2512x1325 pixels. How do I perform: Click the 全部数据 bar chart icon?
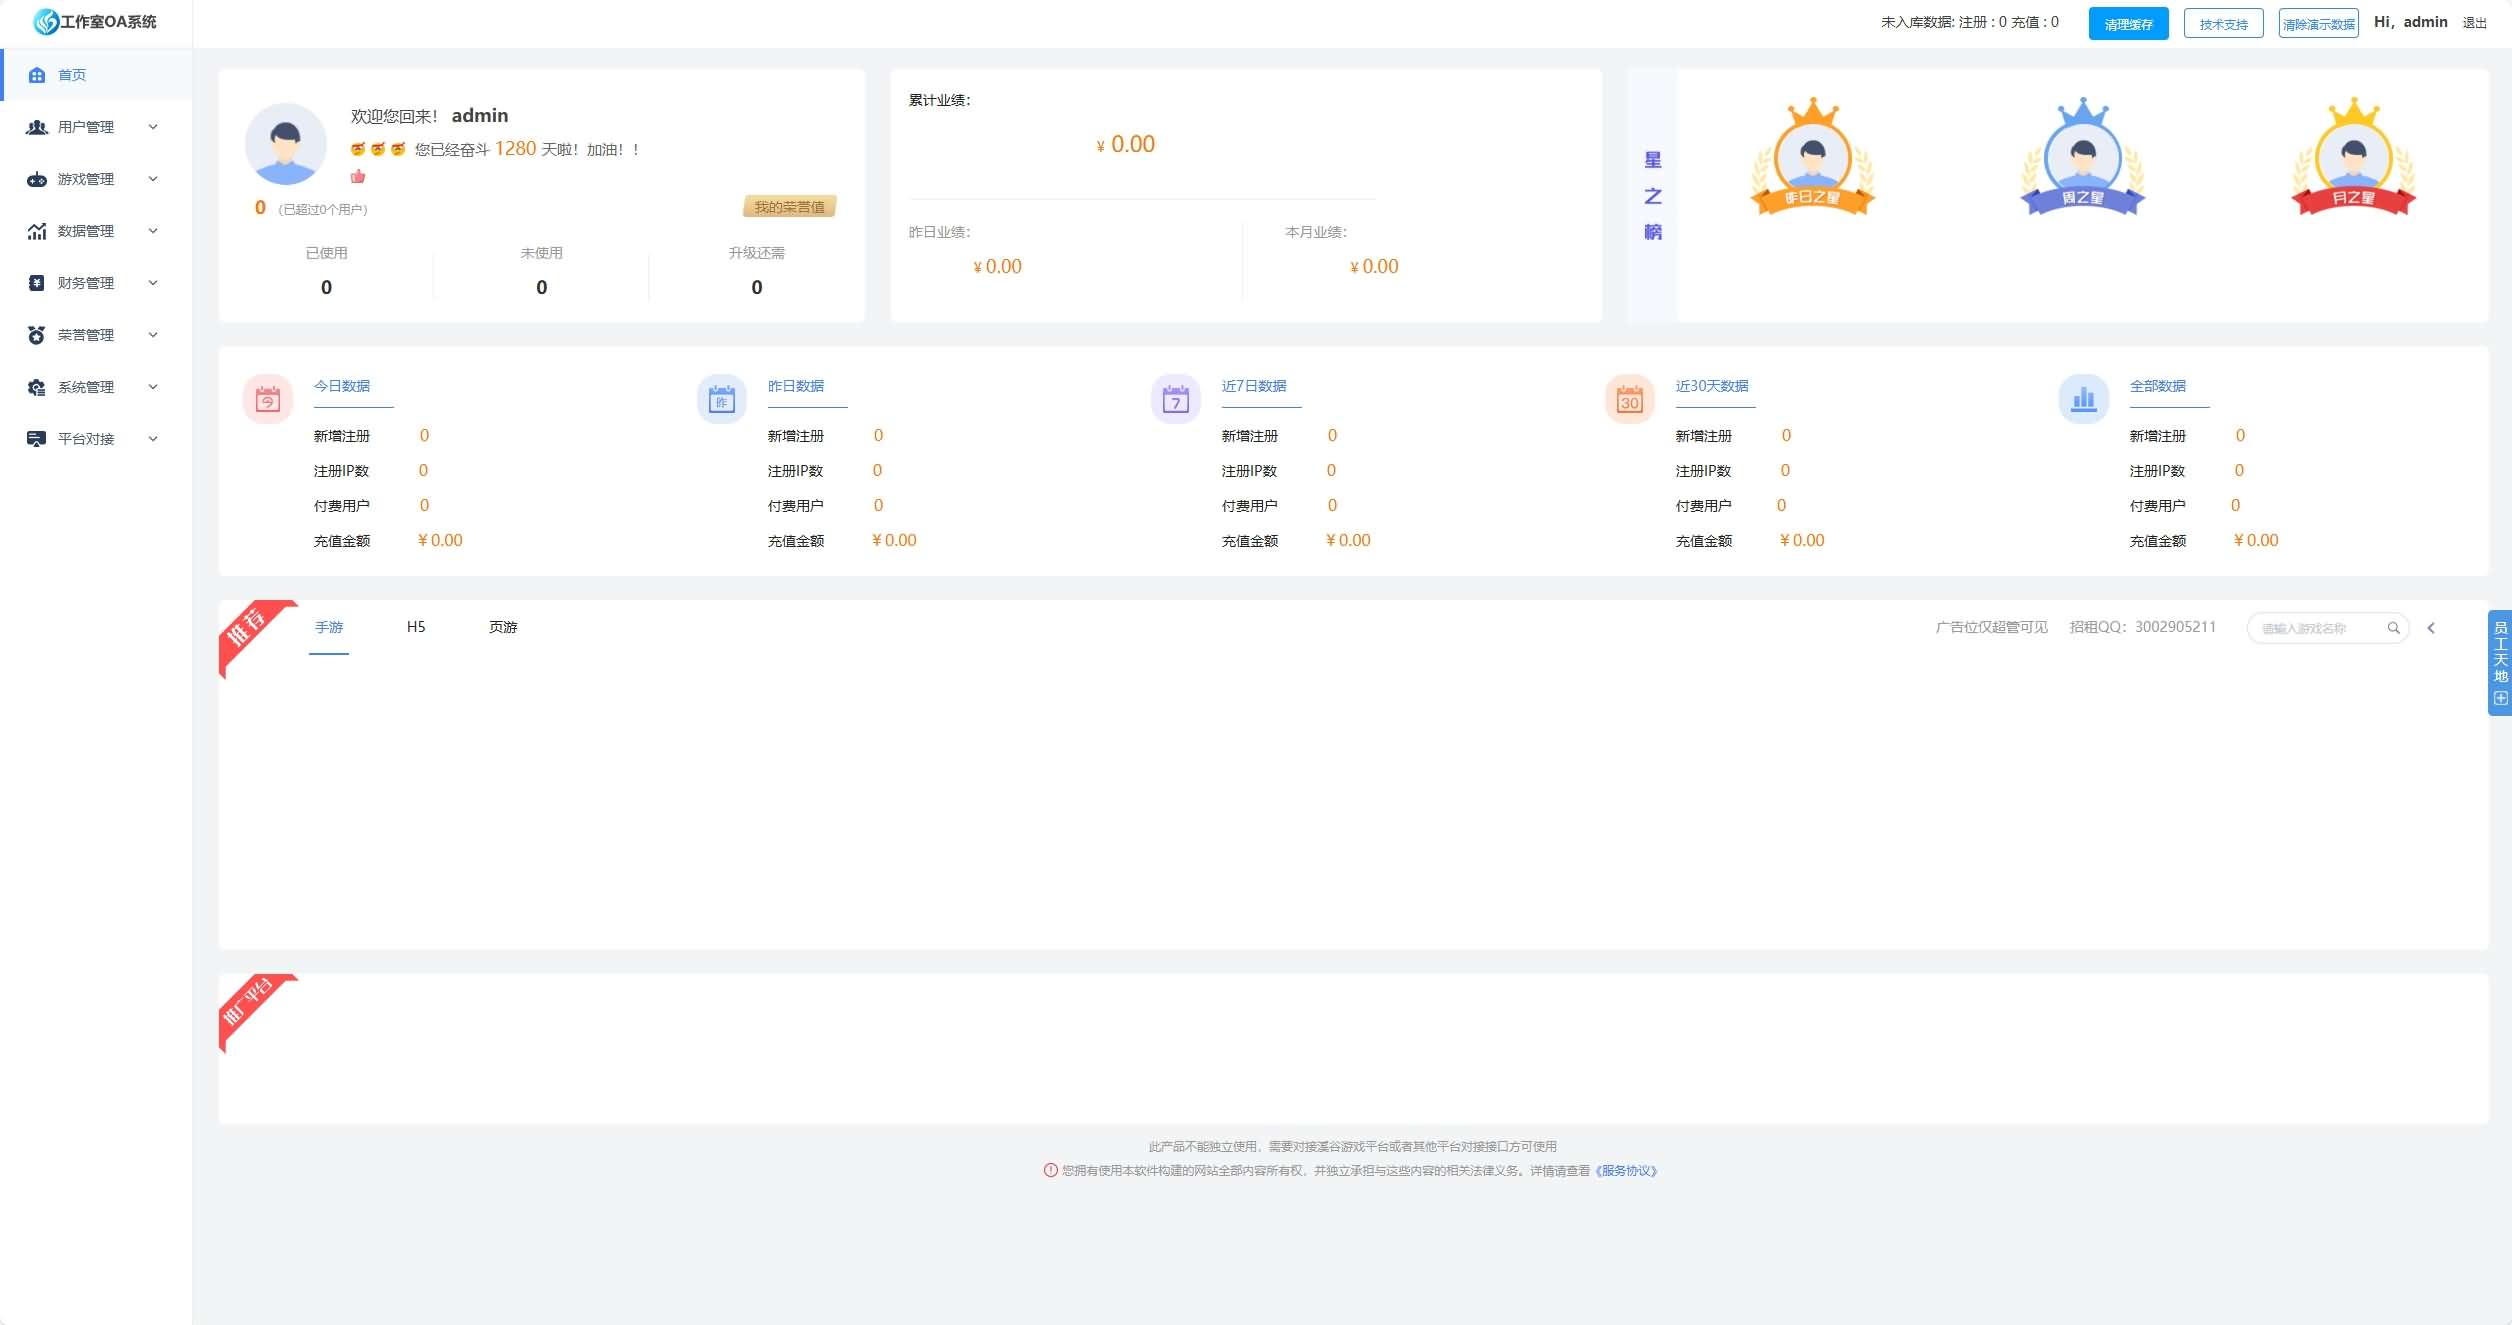(2084, 400)
